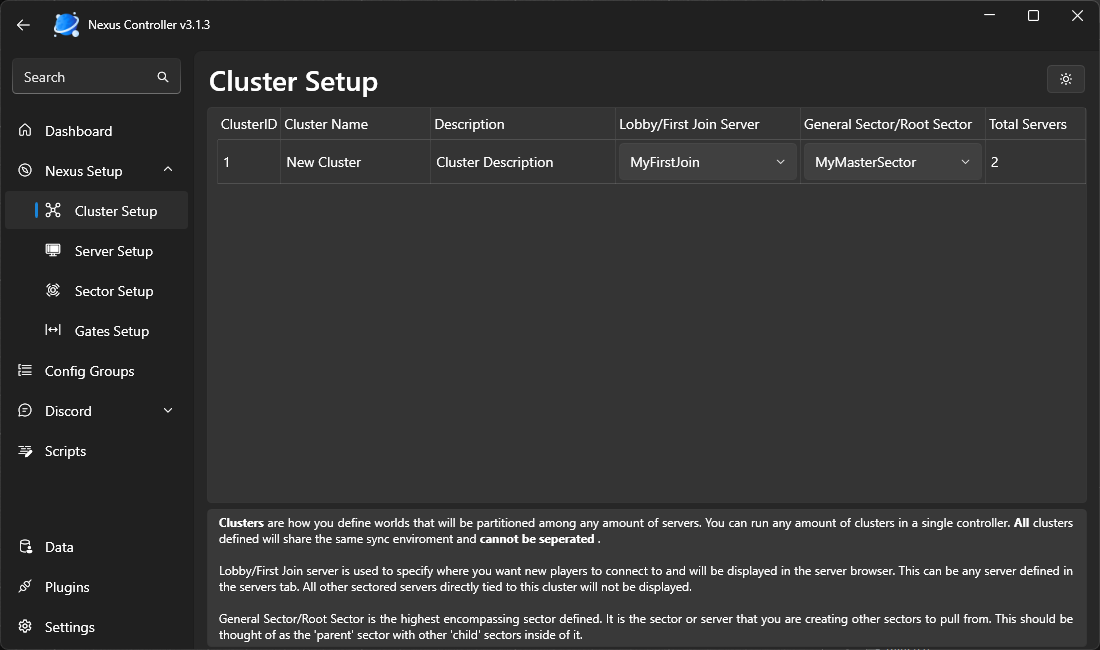Image resolution: width=1100 pixels, height=650 pixels.
Task: Click the Nexus Controller planet logo
Action: (x=66, y=25)
